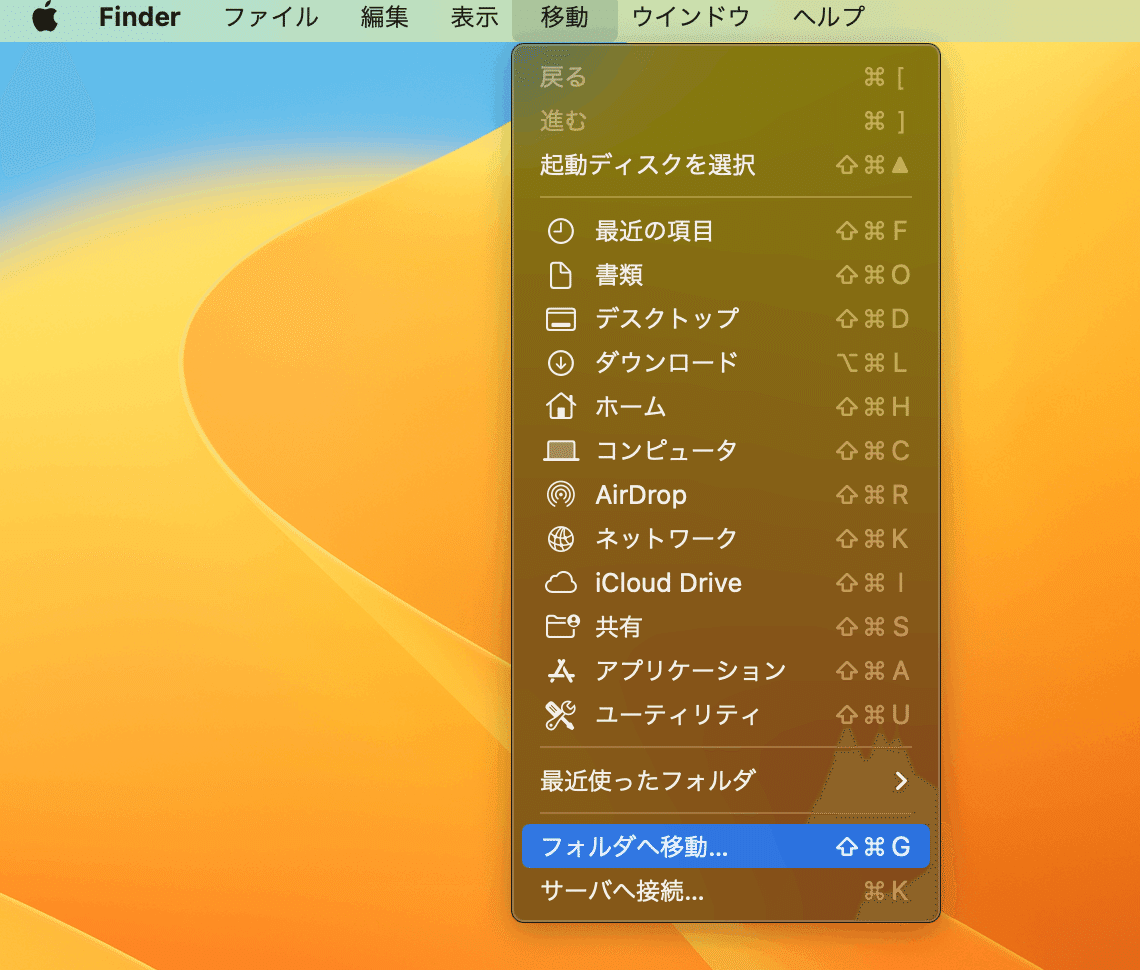Open アプリケーション via its menu label

coord(691,670)
